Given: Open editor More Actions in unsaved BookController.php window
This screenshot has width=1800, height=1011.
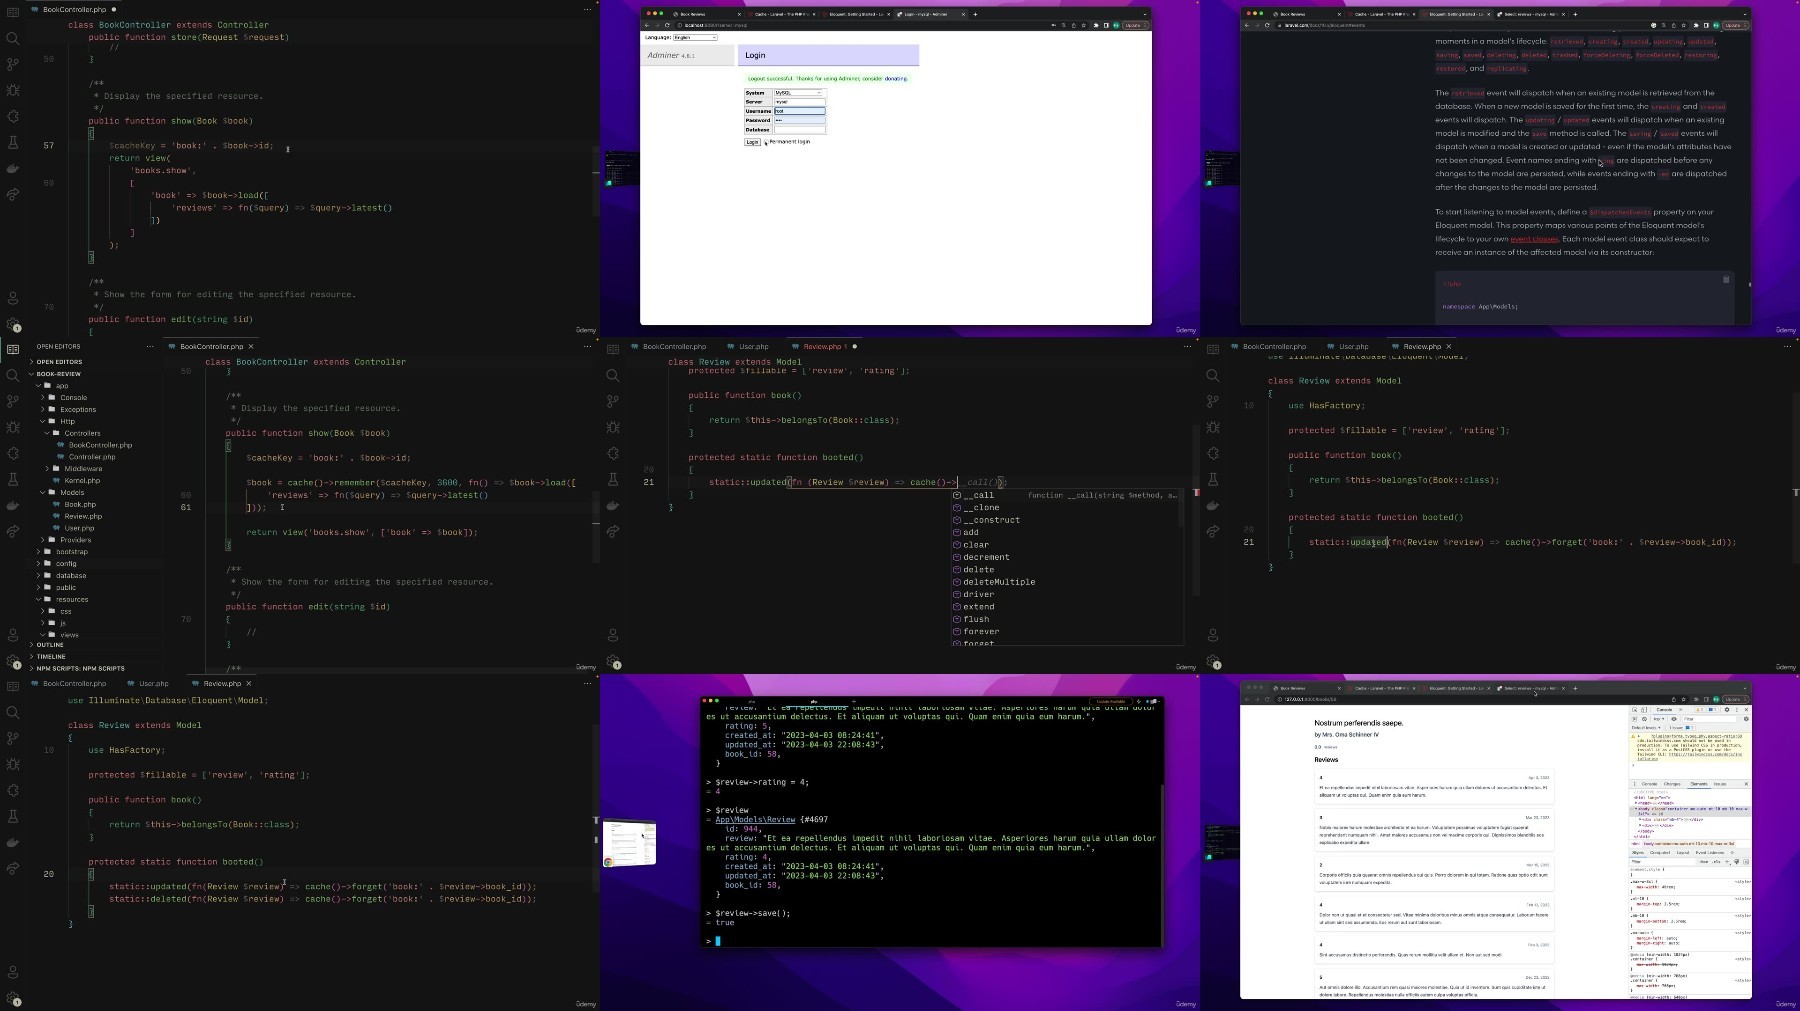Looking at the screenshot, I should point(587,9).
